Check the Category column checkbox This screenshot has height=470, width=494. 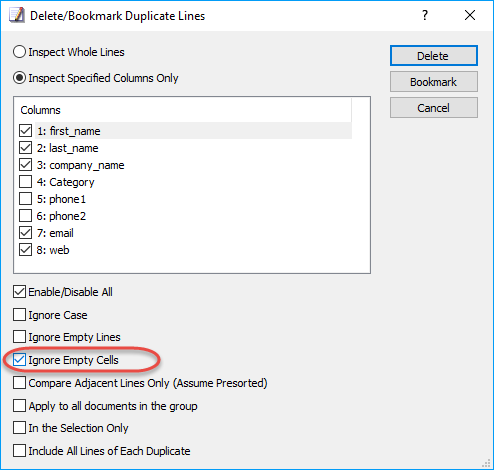pos(26,182)
